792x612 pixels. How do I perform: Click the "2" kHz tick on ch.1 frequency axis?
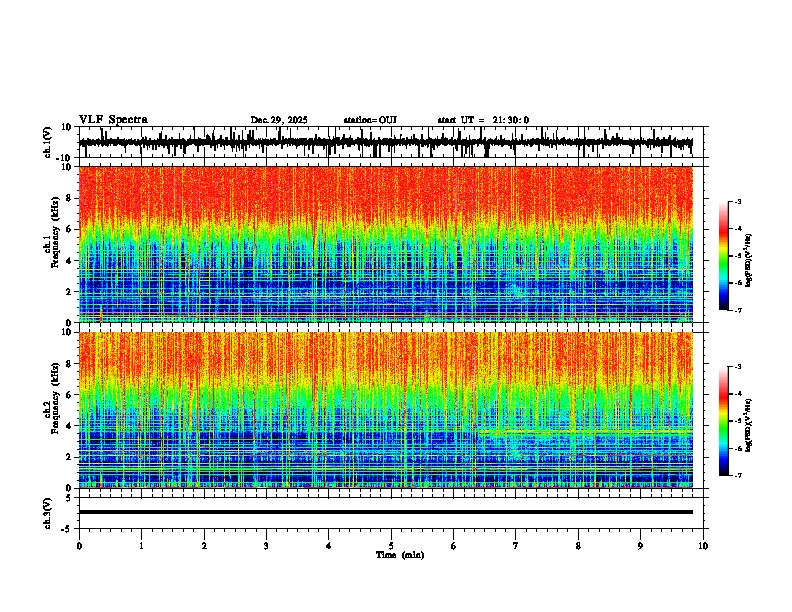pos(69,291)
